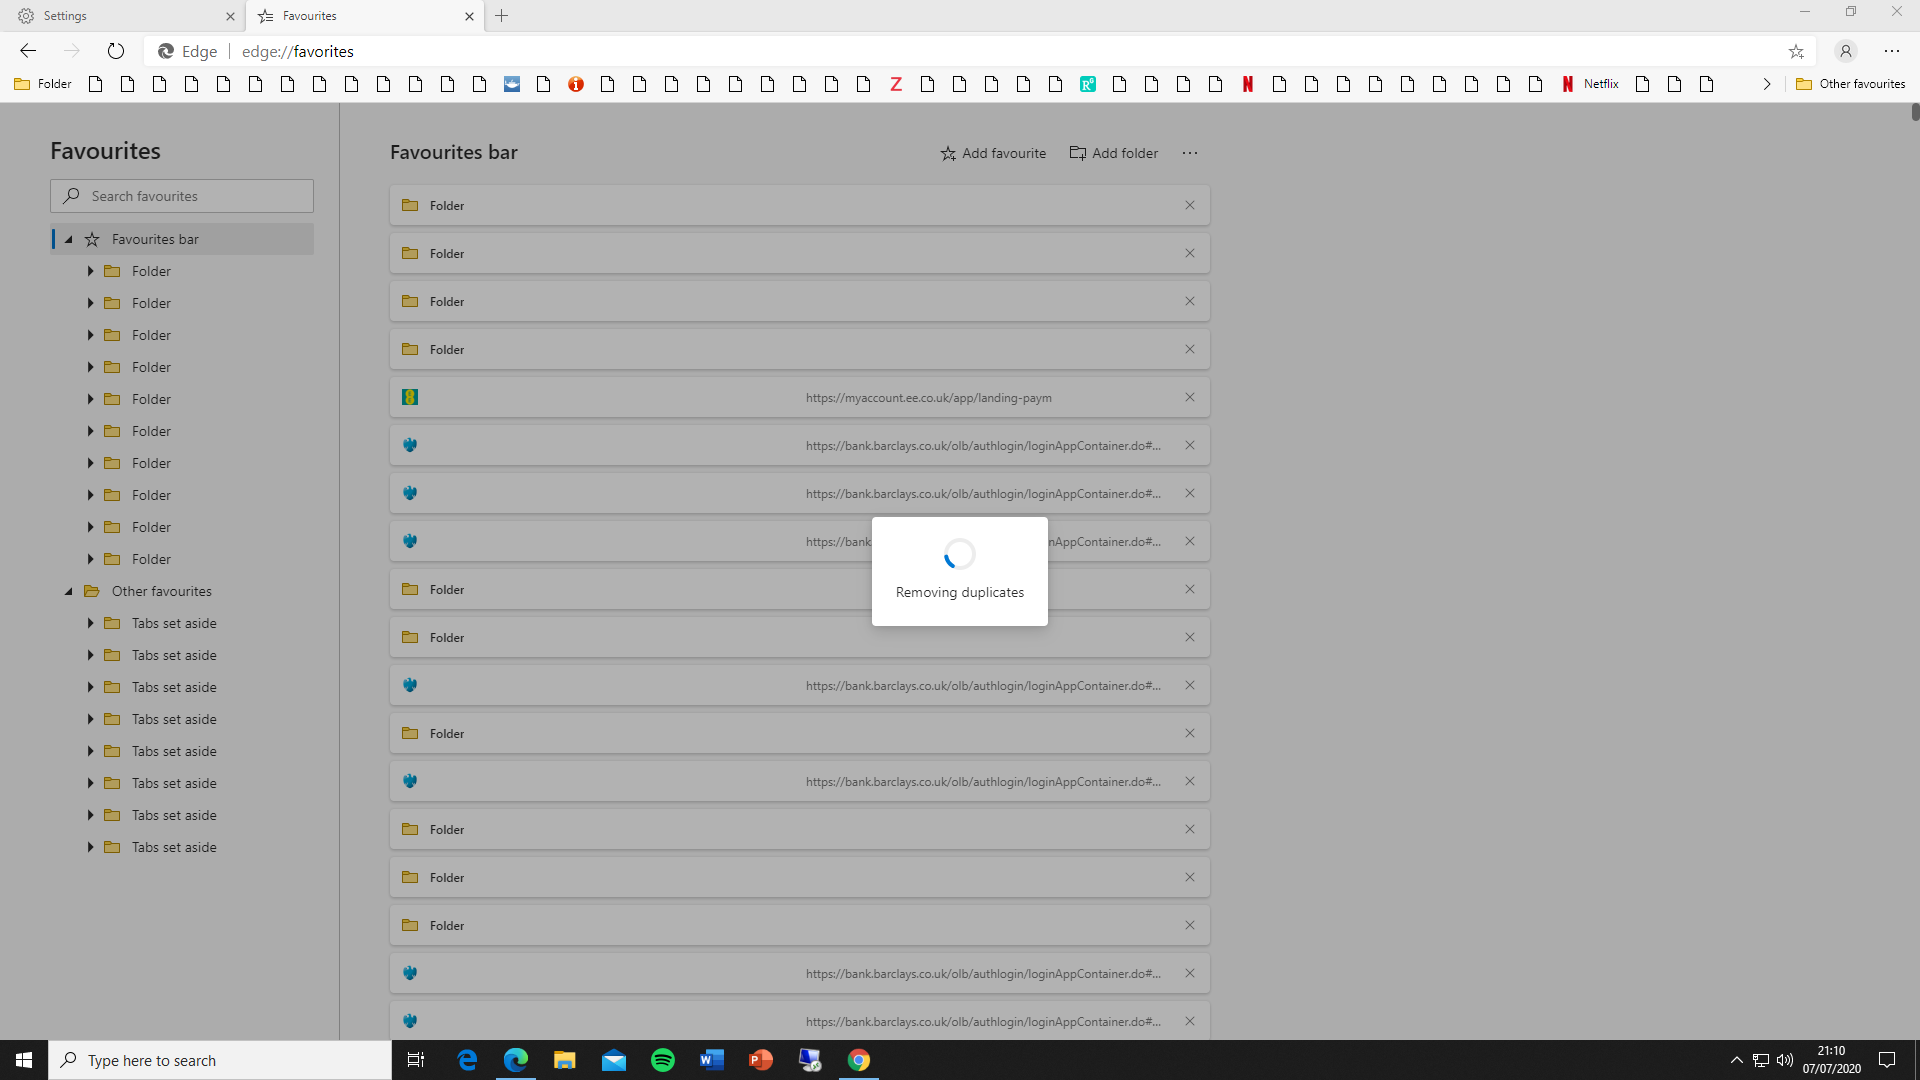Image resolution: width=1920 pixels, height=1080 pixels.
Task: Expand the first Tabs set aside folder
Action: point(90,623)
